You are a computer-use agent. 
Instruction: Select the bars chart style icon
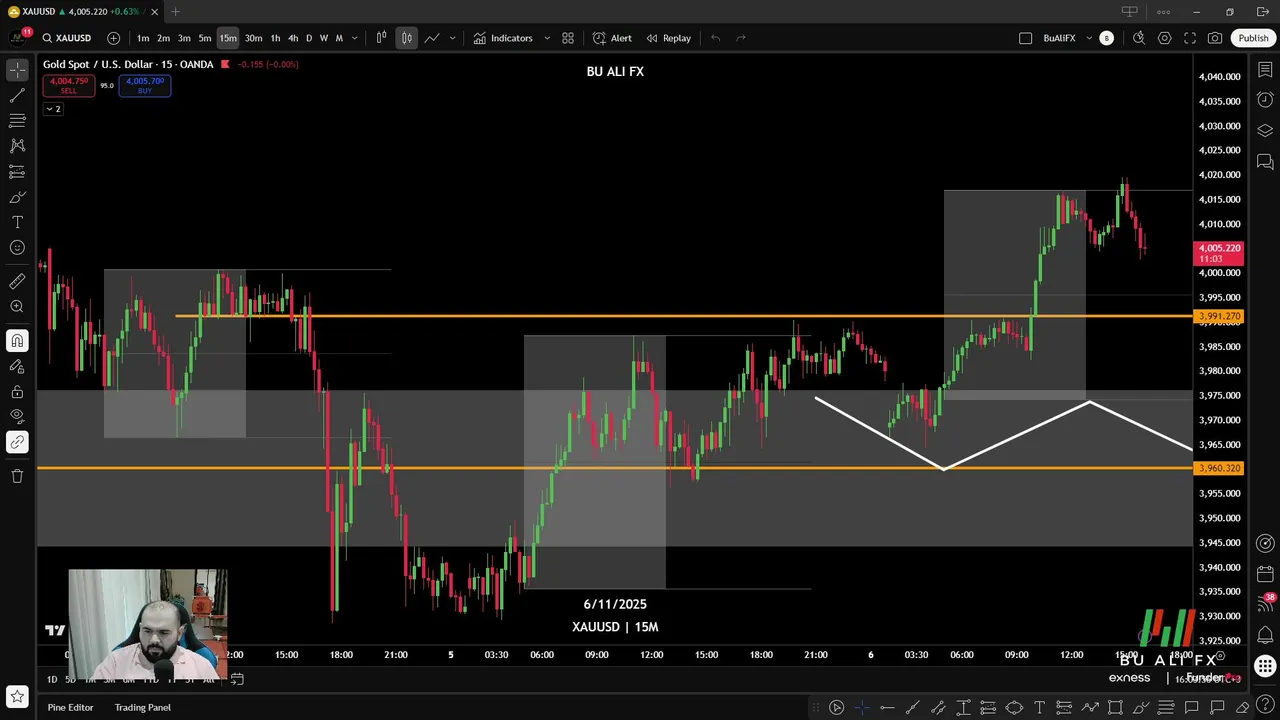381,38
